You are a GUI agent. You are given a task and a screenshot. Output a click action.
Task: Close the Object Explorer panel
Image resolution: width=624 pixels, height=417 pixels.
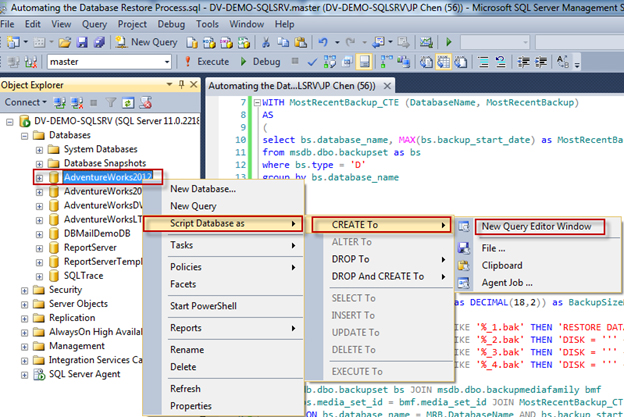[x=194, y=84]
